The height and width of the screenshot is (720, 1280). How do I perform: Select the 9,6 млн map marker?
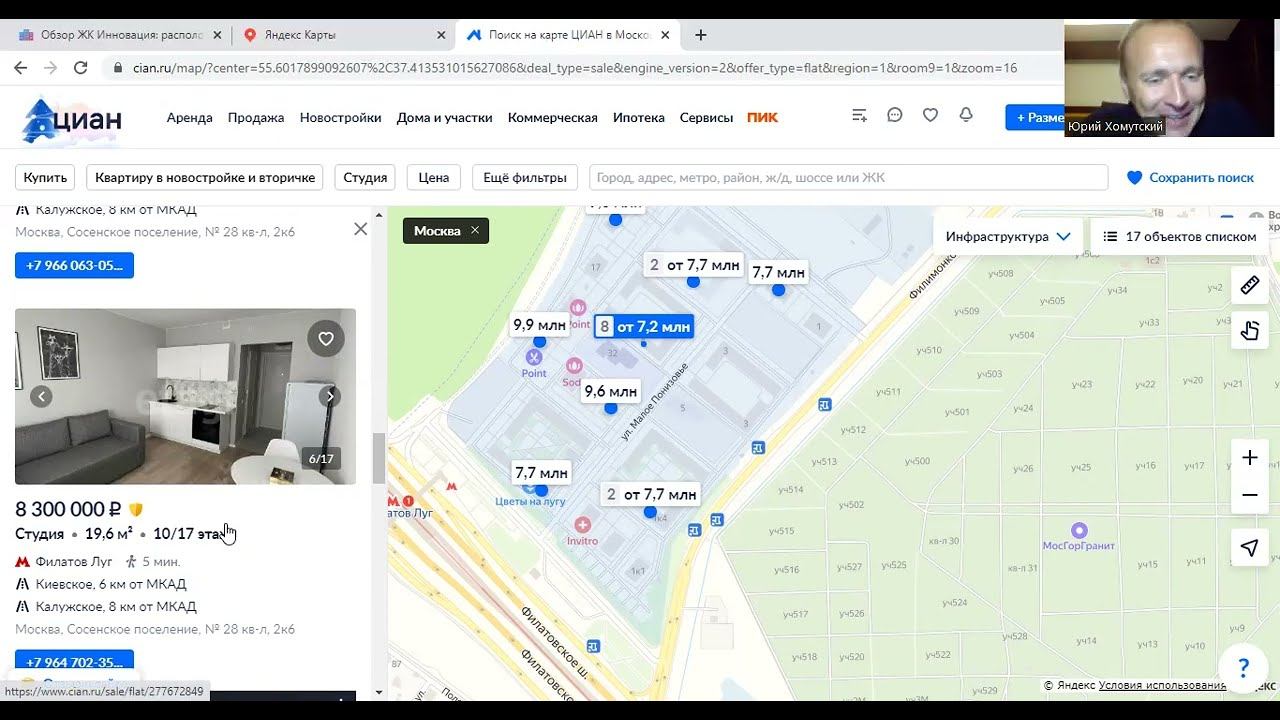click(x=610, y=391)
